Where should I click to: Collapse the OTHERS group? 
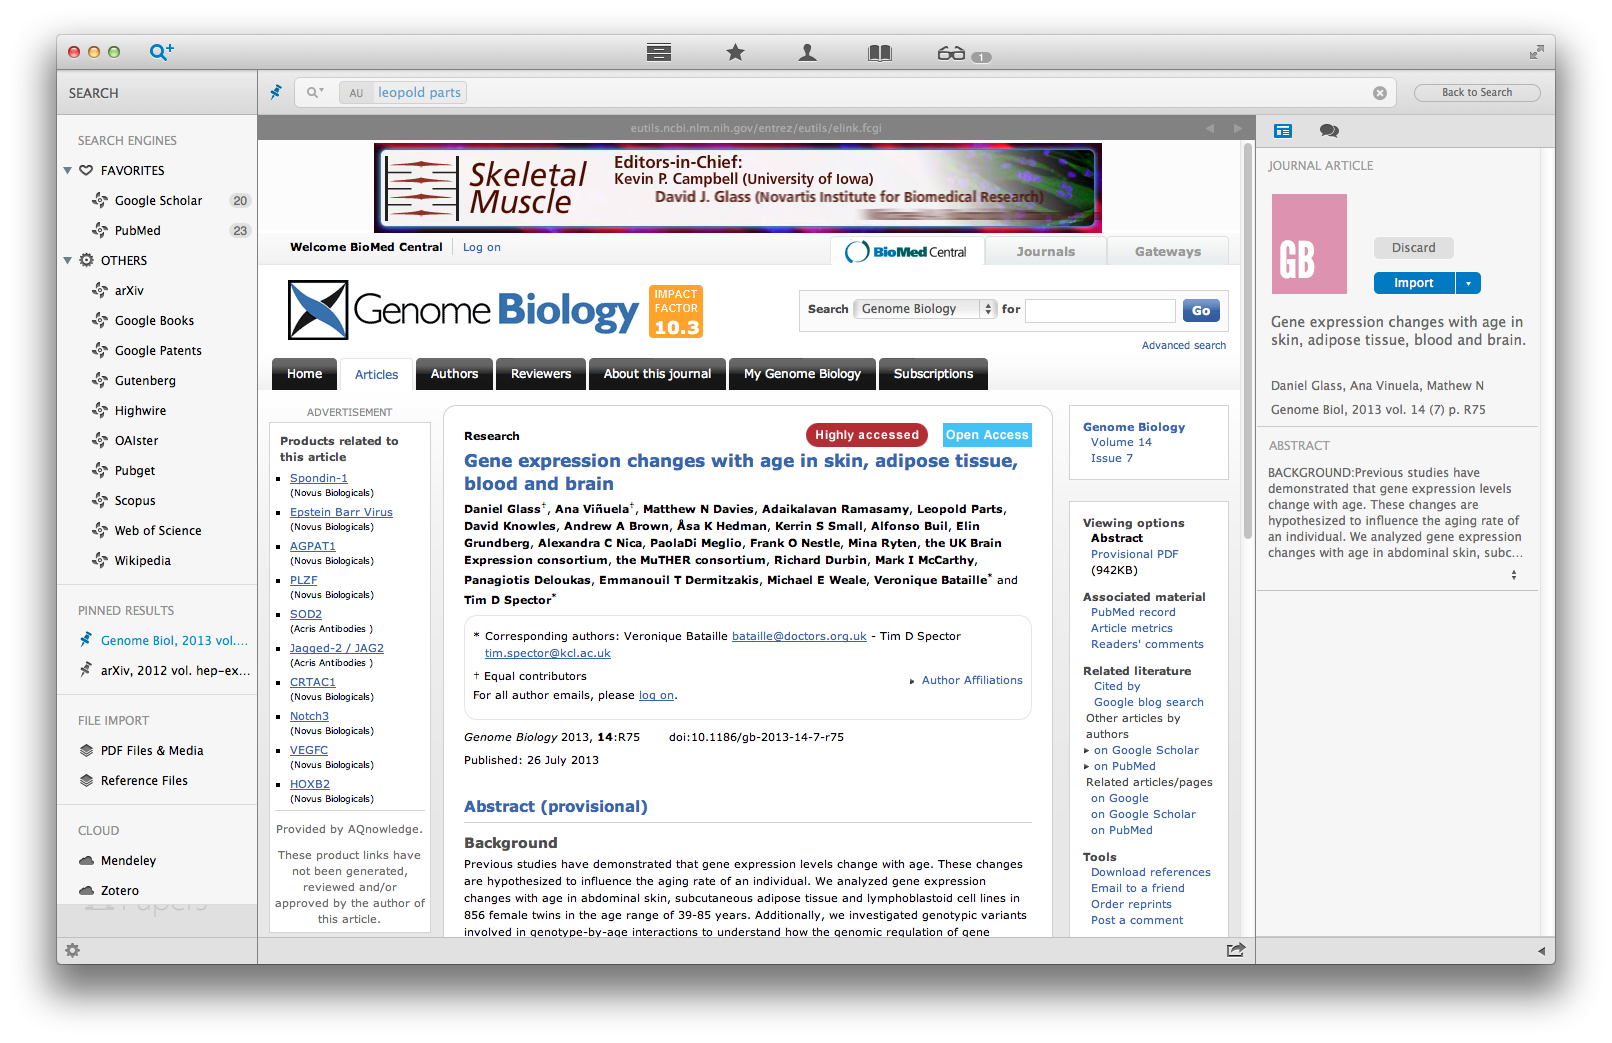(x=67, y=261)
